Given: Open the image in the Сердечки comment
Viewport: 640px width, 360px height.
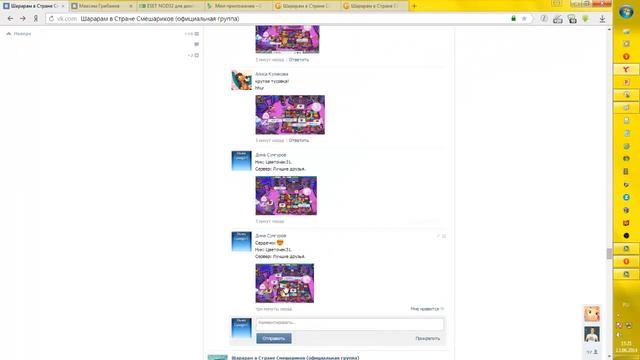Looking at the screenshot, I should click(285, 283).
